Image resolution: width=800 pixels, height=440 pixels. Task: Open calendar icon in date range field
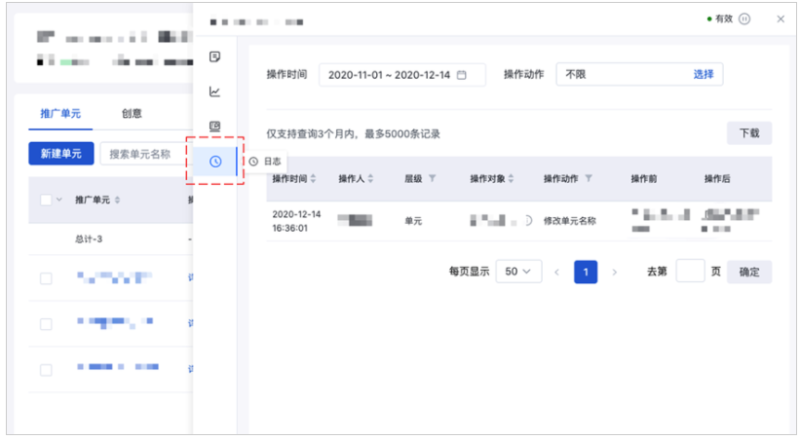pyautogui.click(x=462, y=75)
